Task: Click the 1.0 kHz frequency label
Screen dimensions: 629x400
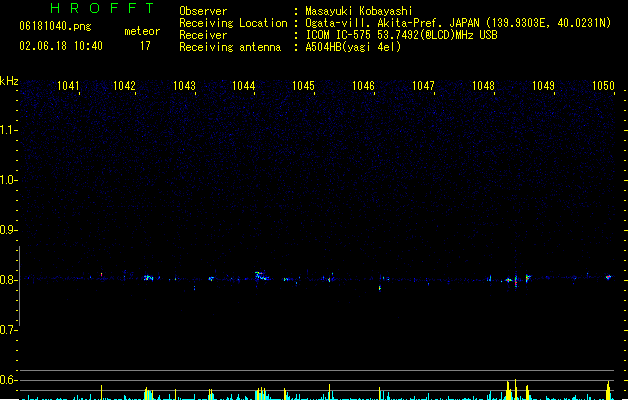Action: point(8,180)
